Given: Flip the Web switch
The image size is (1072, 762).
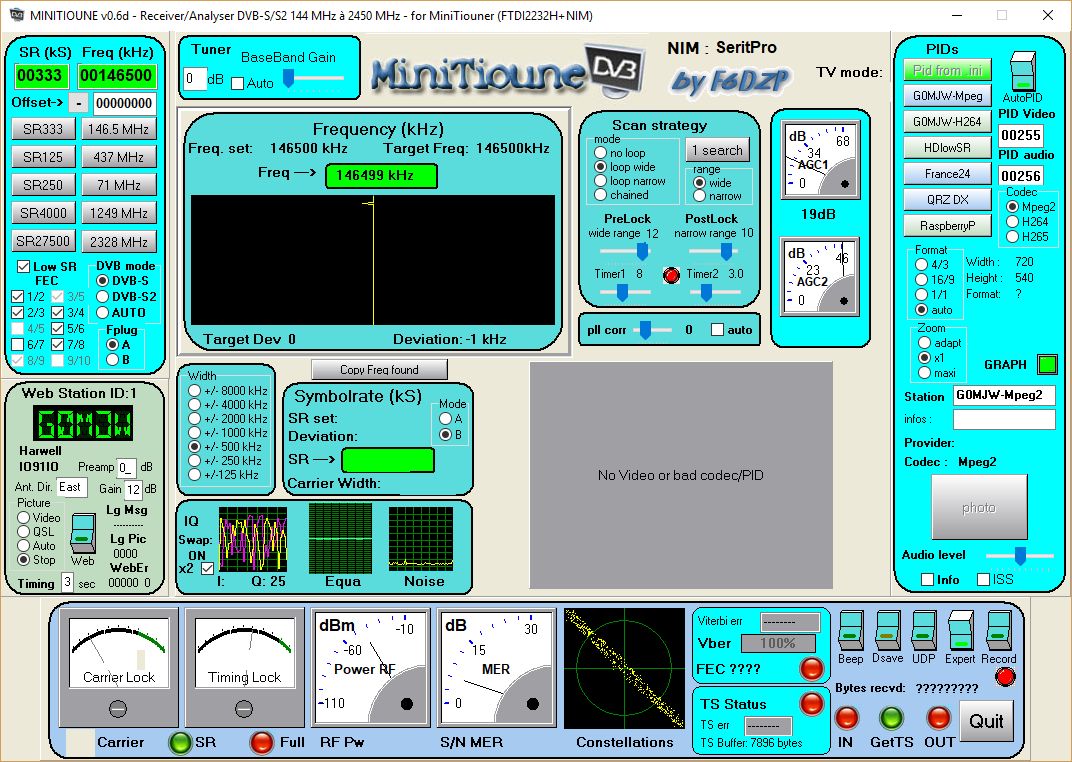Looking at the screenshot, I should [83, 534].
